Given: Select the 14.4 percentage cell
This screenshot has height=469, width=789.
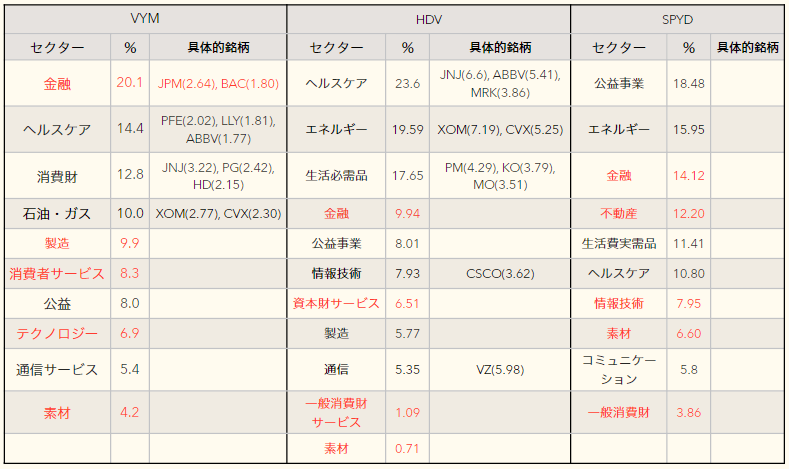Looking at the screenshot, I should click(x=130, y=129).
